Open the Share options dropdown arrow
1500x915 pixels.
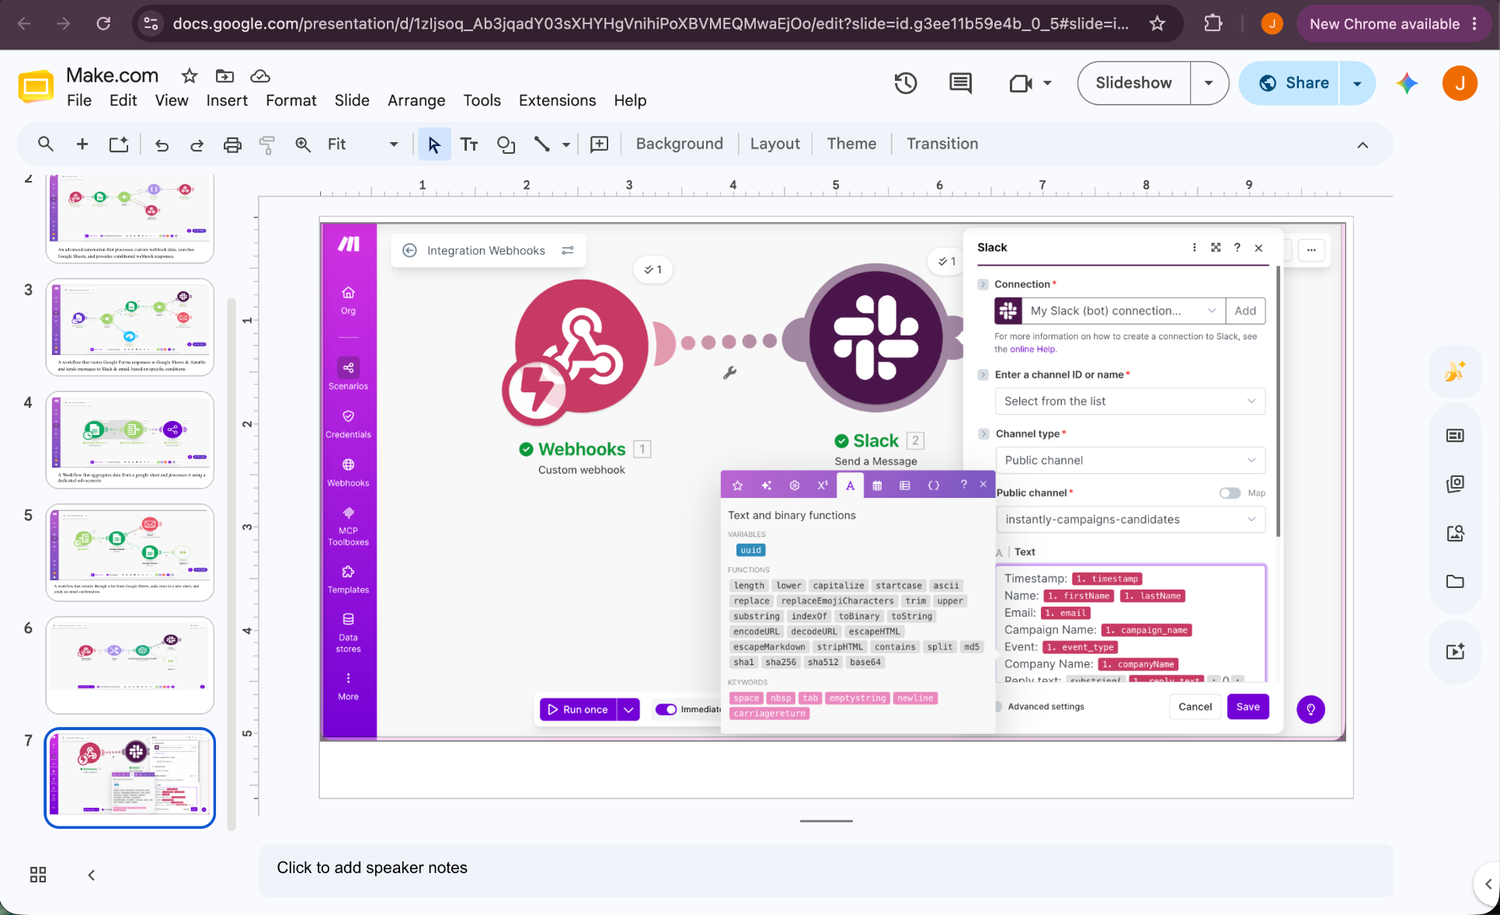click(1357, 83)
